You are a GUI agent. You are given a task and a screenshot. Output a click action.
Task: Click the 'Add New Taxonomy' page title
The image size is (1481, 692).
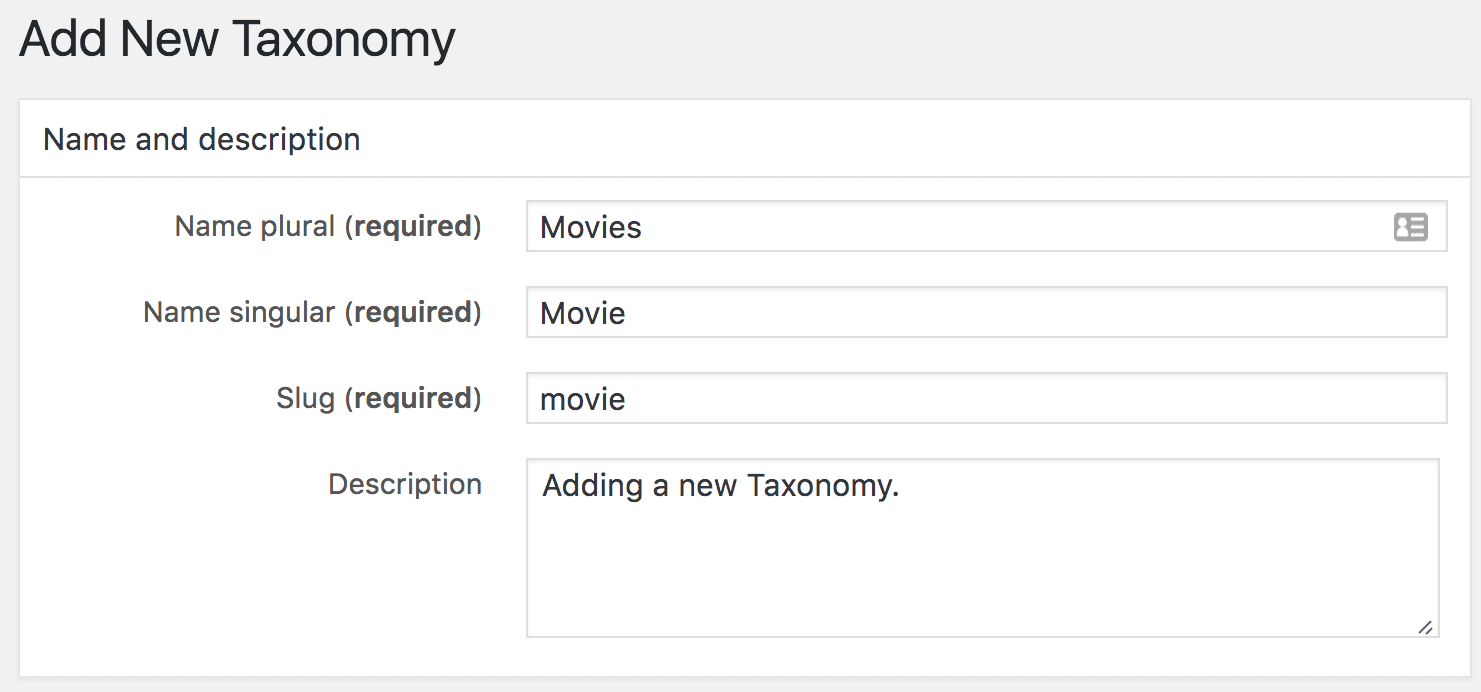point(237,38)
